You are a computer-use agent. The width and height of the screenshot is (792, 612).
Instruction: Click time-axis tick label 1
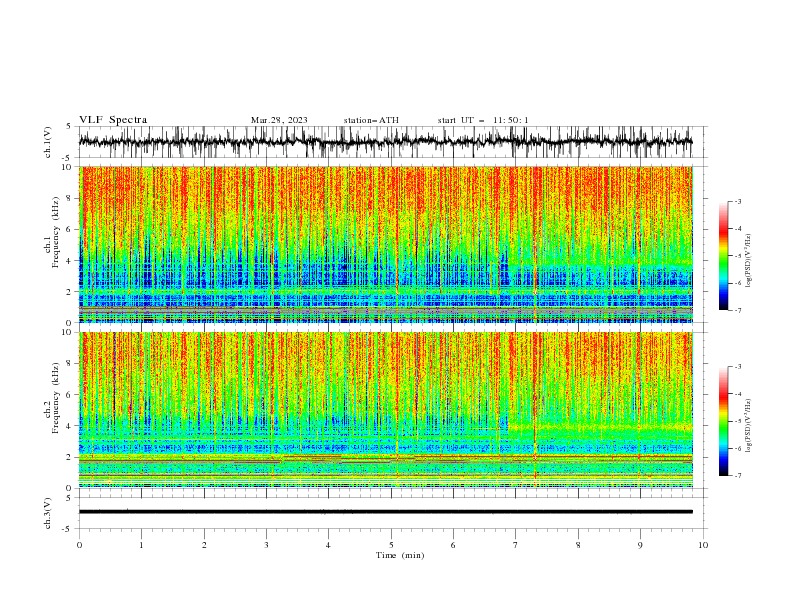(141, 545)
